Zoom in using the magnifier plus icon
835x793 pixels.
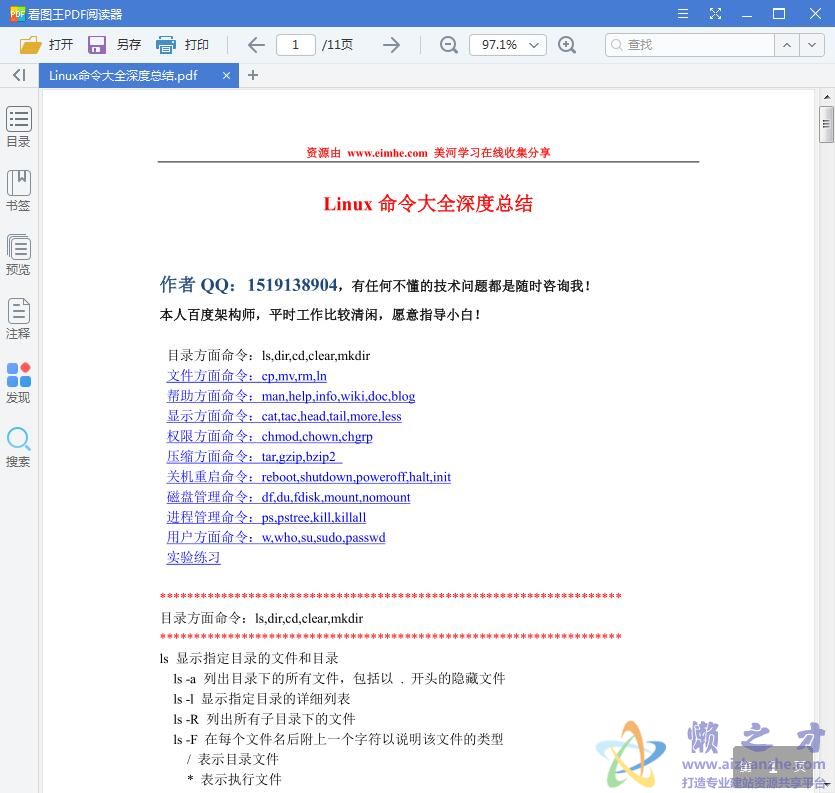(567, 45)
